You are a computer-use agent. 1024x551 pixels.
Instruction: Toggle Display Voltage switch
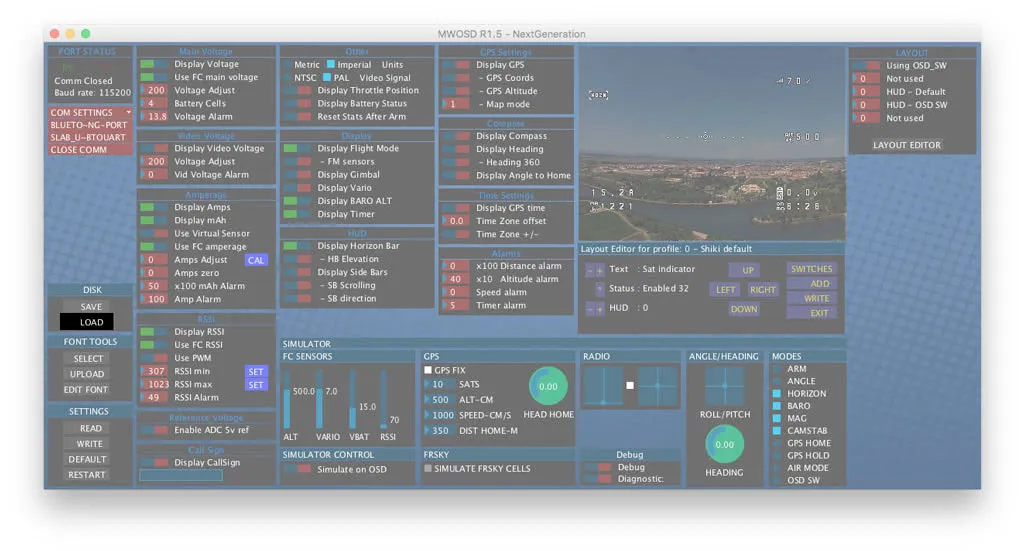click(x=154, y=64)
